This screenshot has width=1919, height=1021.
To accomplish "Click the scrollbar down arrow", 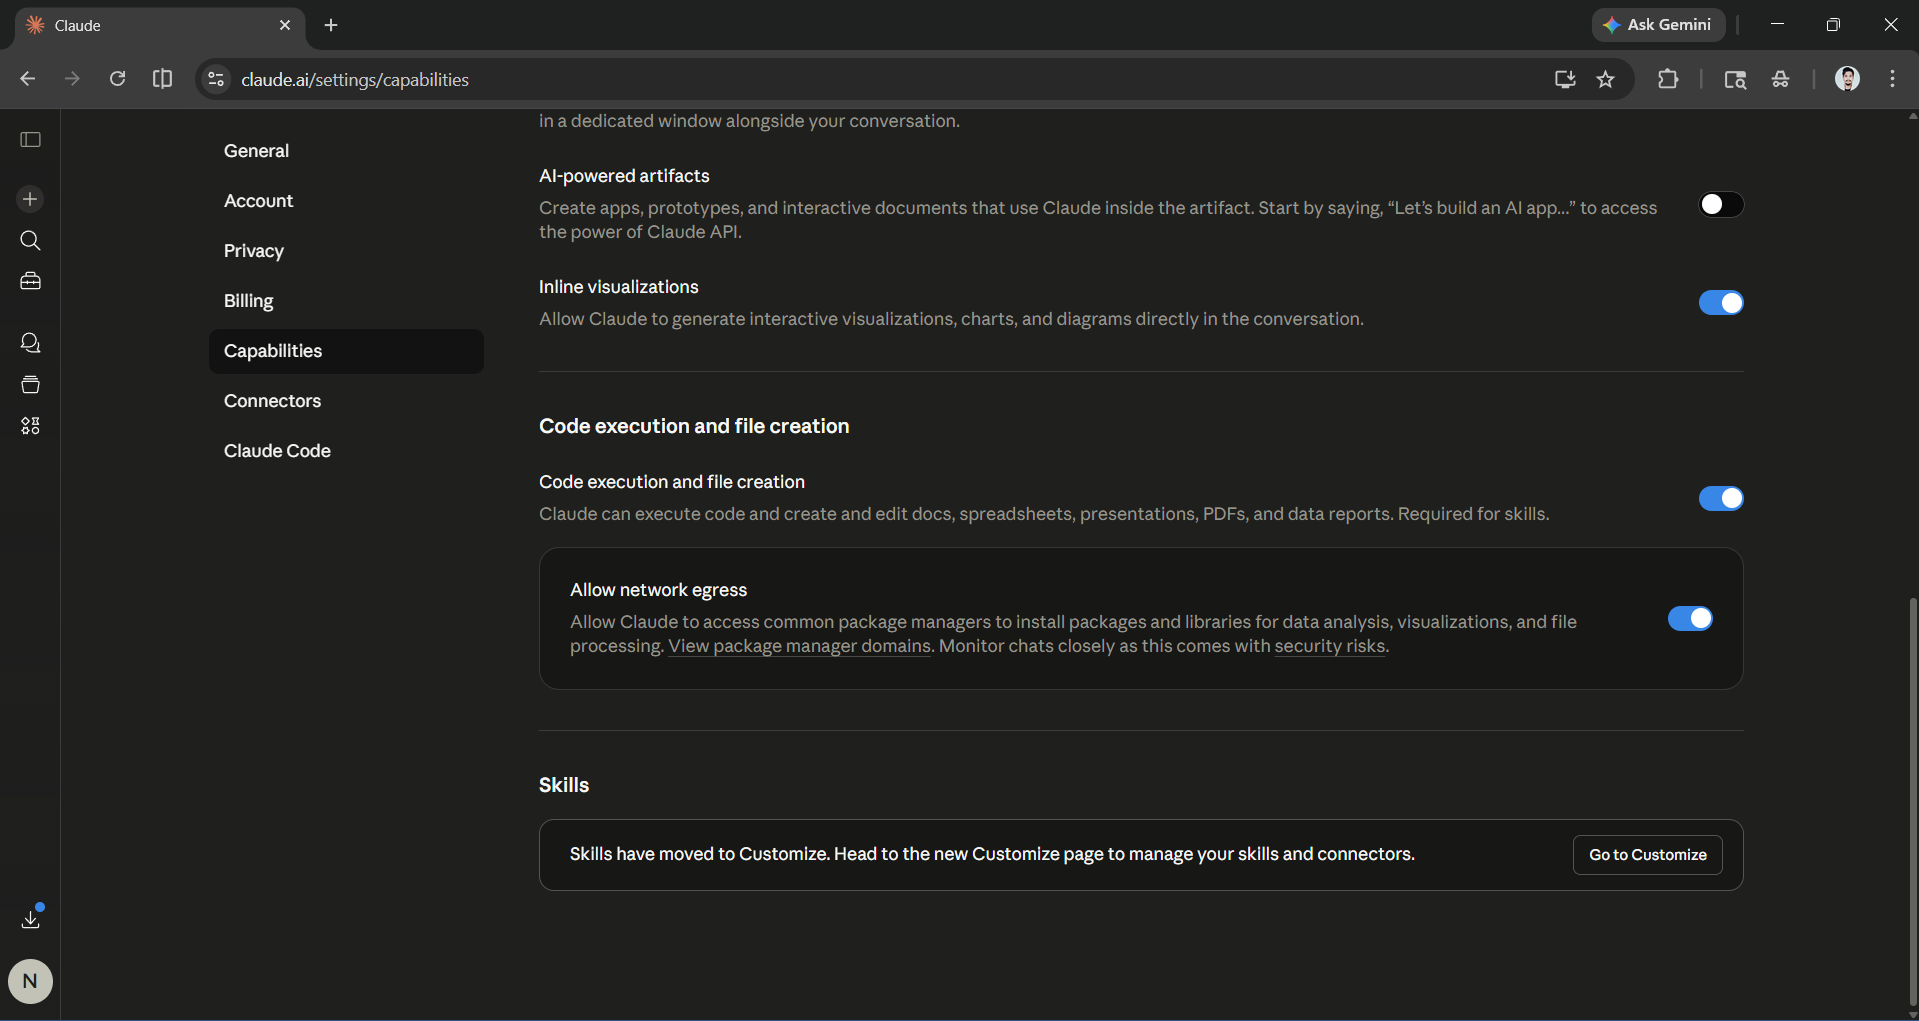I will (x=1912, y=1014).
